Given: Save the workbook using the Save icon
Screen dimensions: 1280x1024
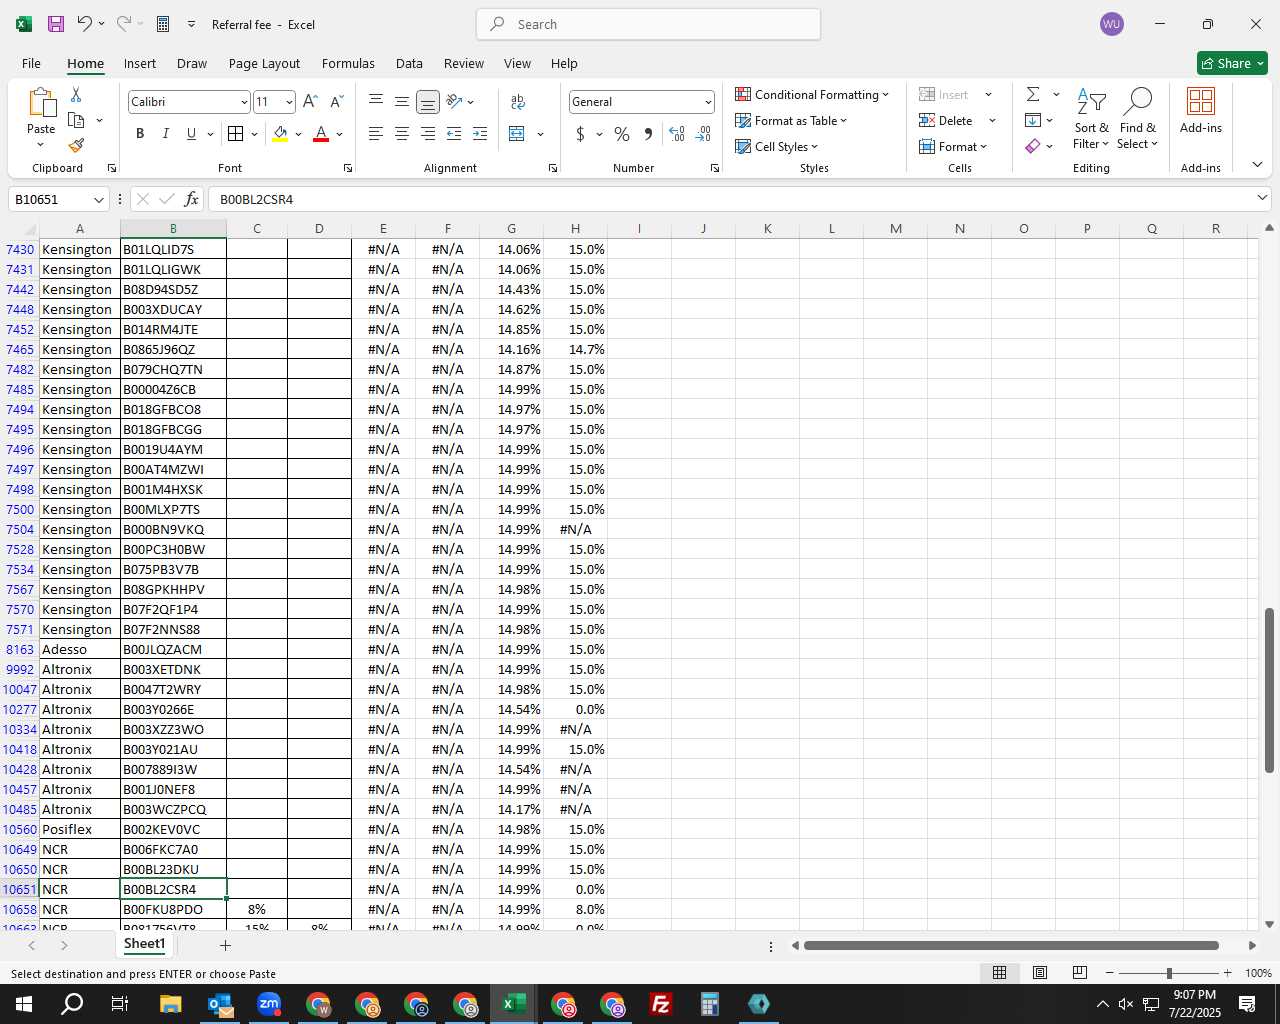Looking at the screenshot, I should pos(56,24).
